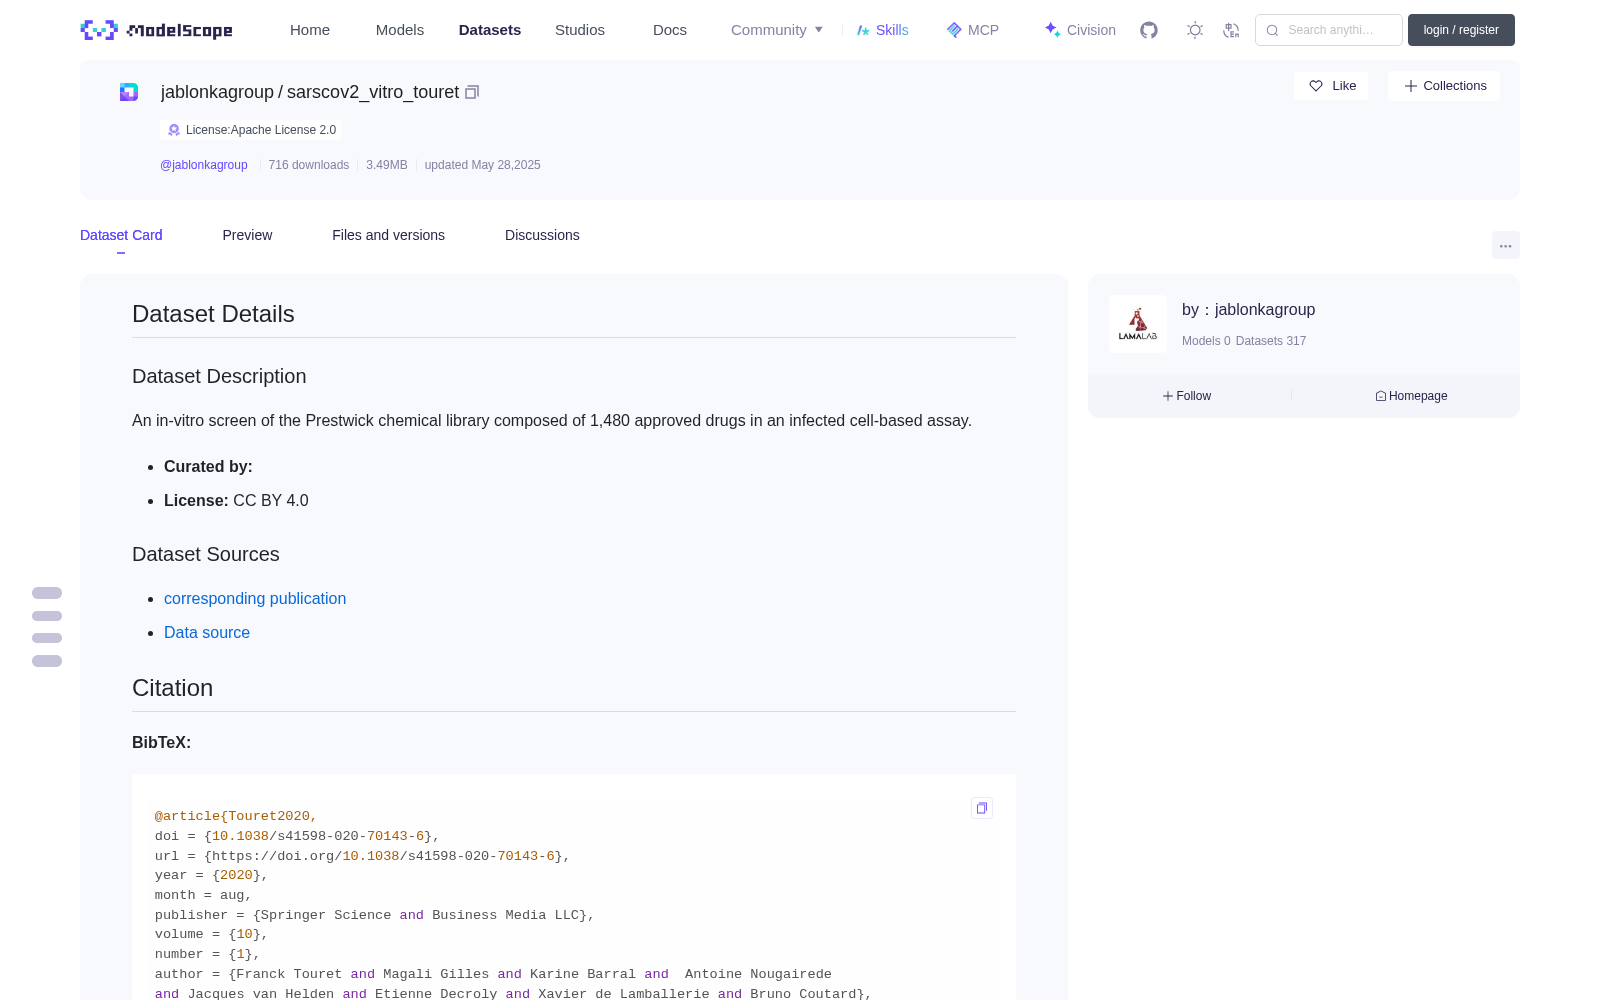
Task: Copy dataset name sarscov2_vitro_touret icon
Action: coord(472,92)
